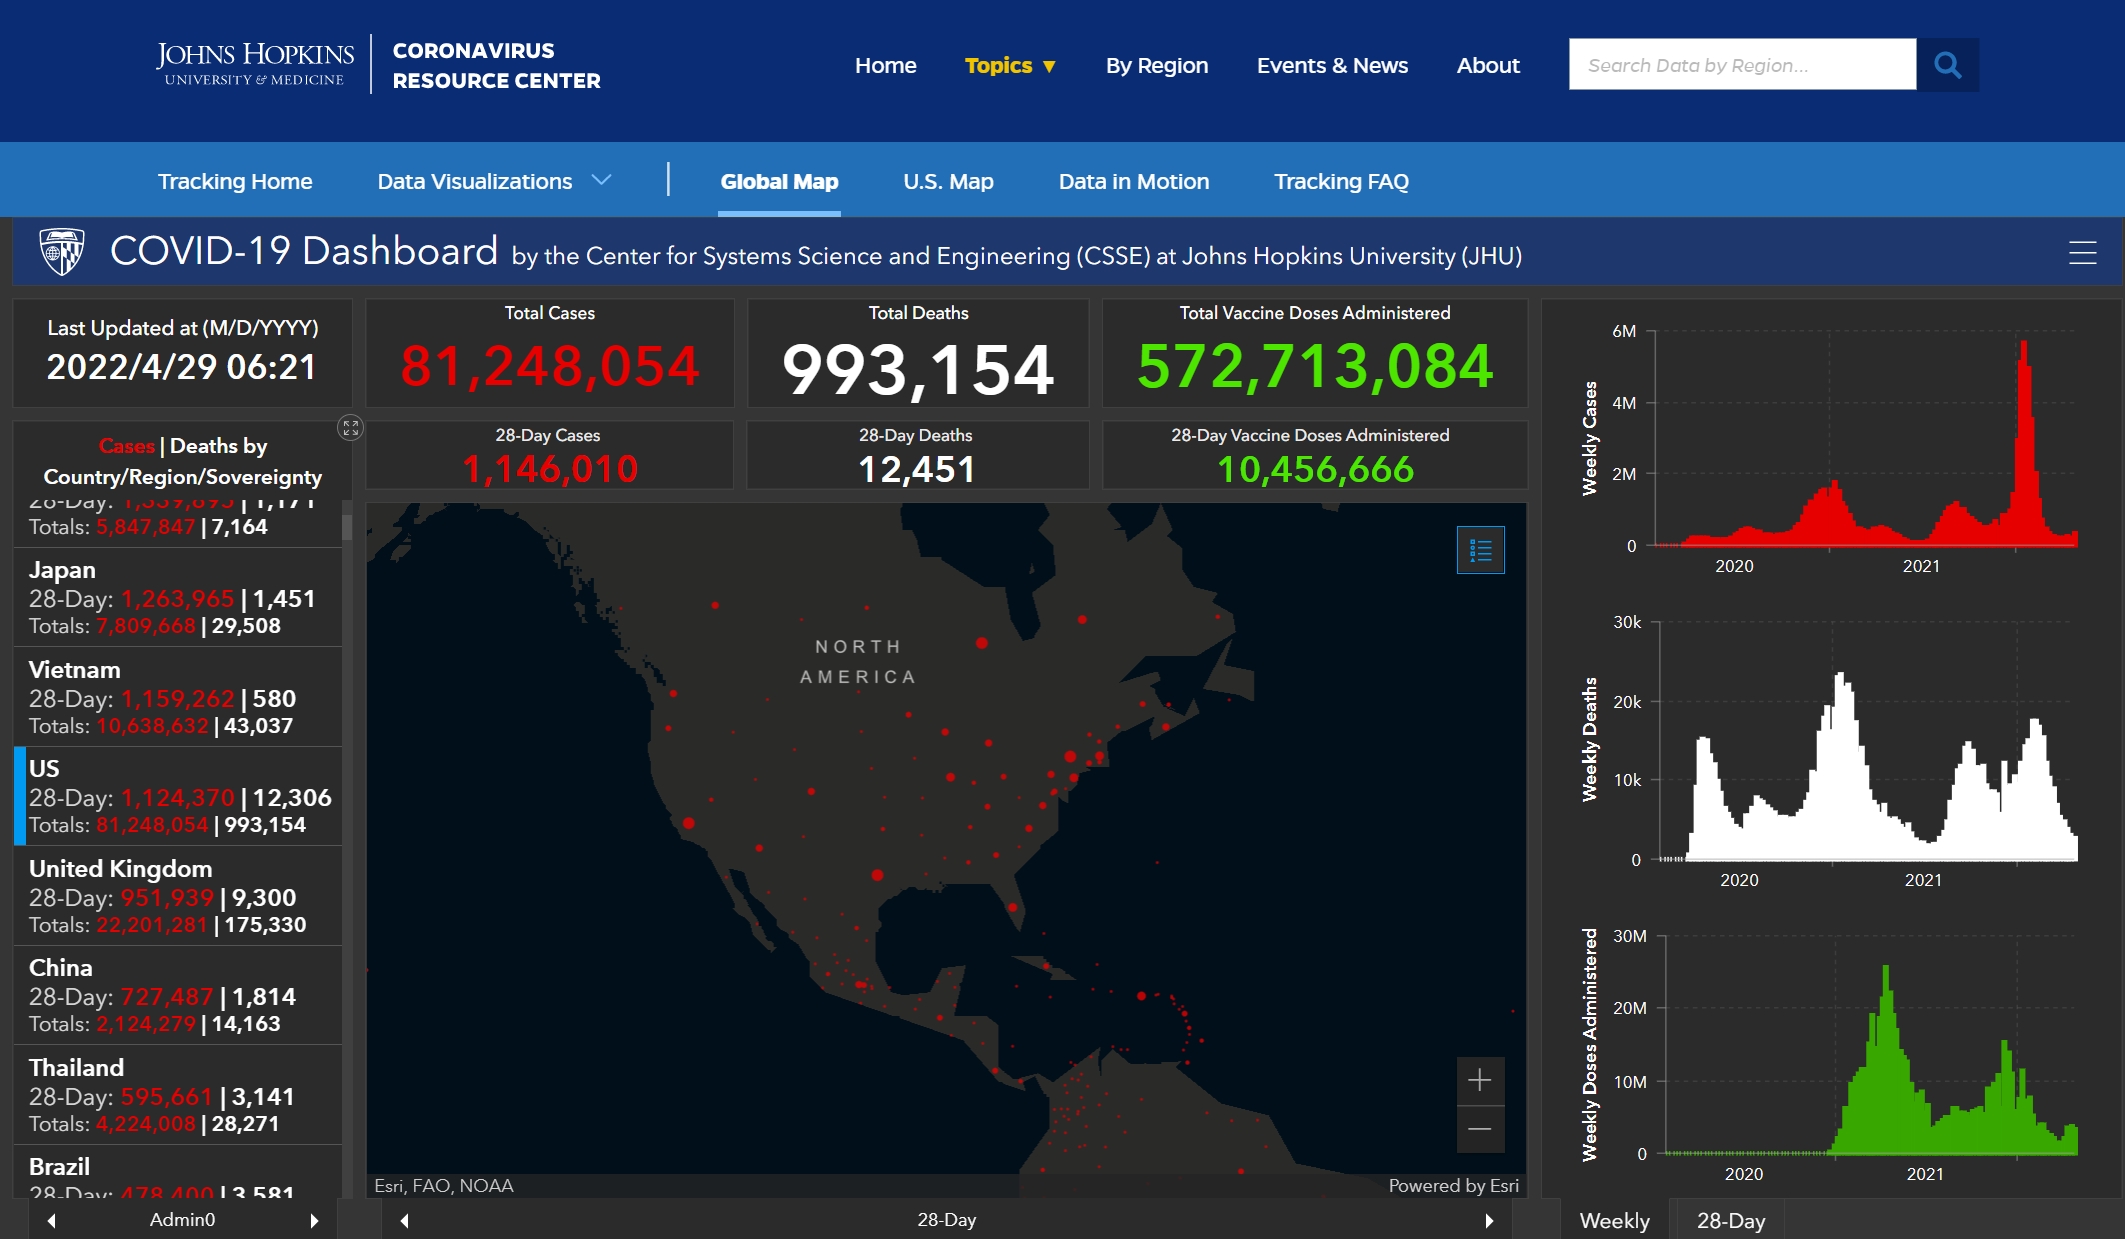Open the Topics dropdown menu
2125x1239 pixels.
click(1009, 66)
